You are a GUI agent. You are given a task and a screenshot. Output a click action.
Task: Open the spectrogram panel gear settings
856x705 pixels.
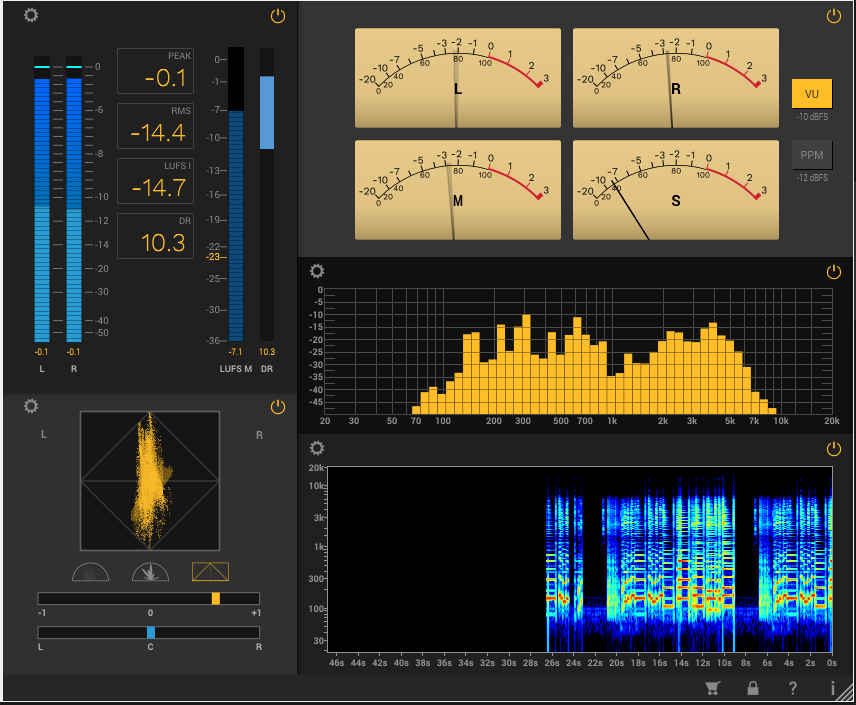coord(317,448)
